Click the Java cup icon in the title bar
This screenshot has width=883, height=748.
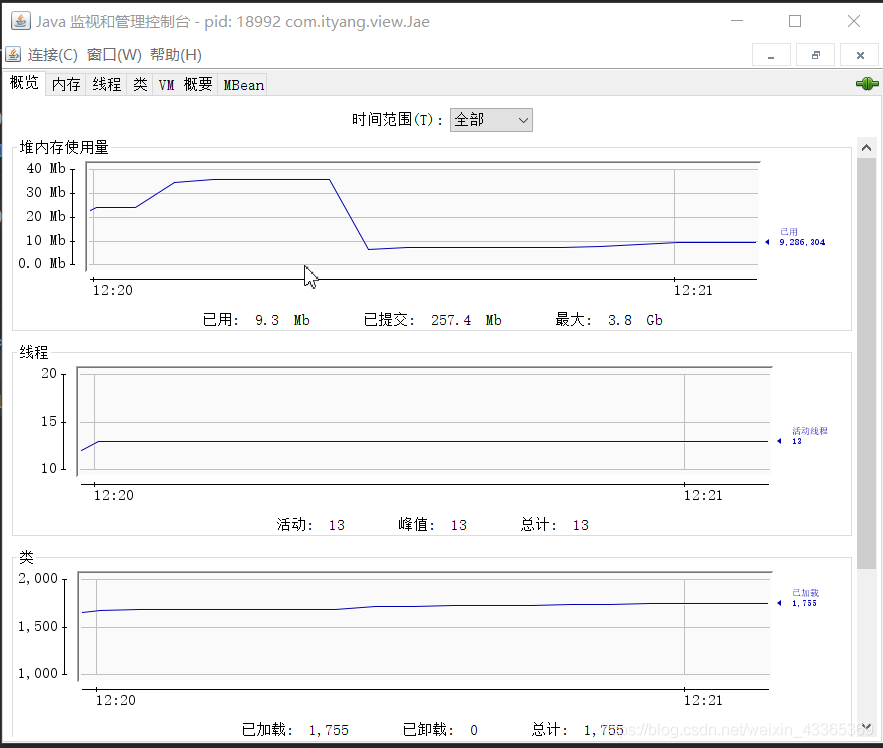click(x=19, y=19)
